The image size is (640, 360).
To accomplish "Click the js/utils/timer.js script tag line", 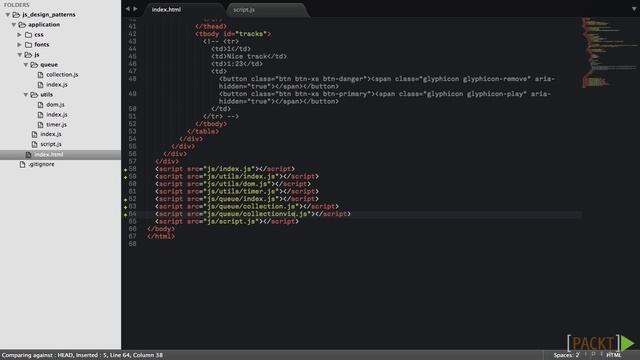I will pyautogui.click(x=237, y=191).
